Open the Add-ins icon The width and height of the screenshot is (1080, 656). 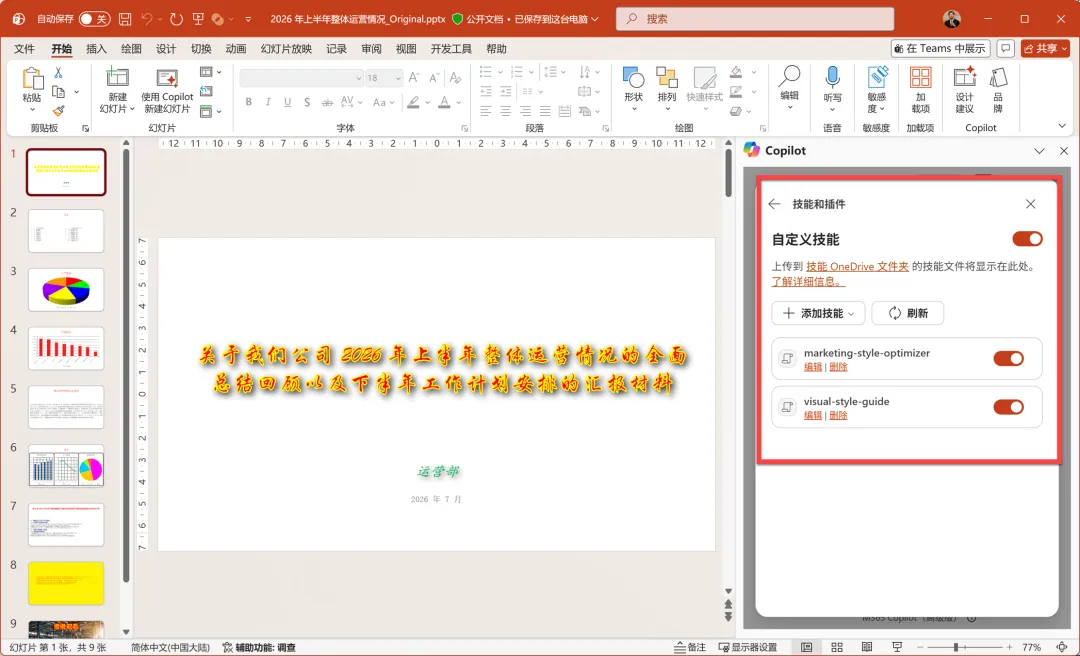pos(920,77)
